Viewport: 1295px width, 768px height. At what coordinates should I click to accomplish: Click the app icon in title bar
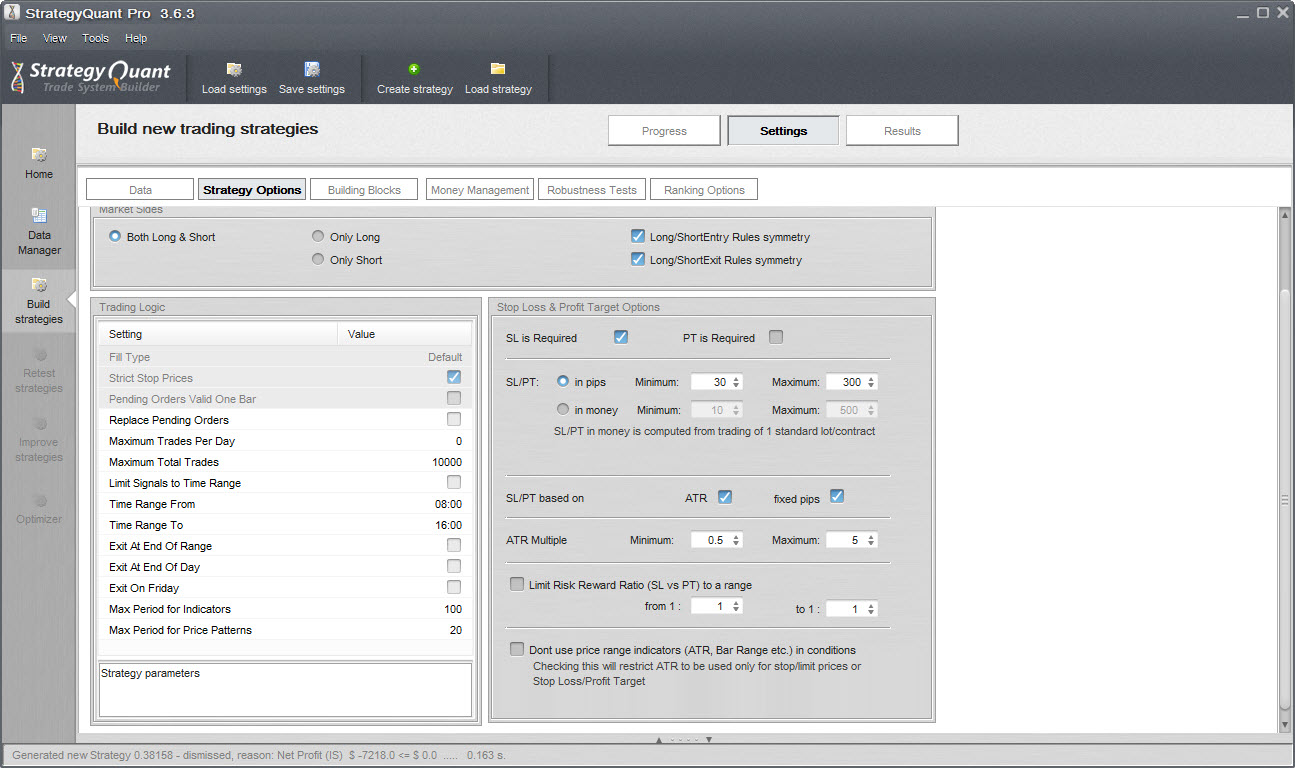pyautogui.click(x=13, y=13)
